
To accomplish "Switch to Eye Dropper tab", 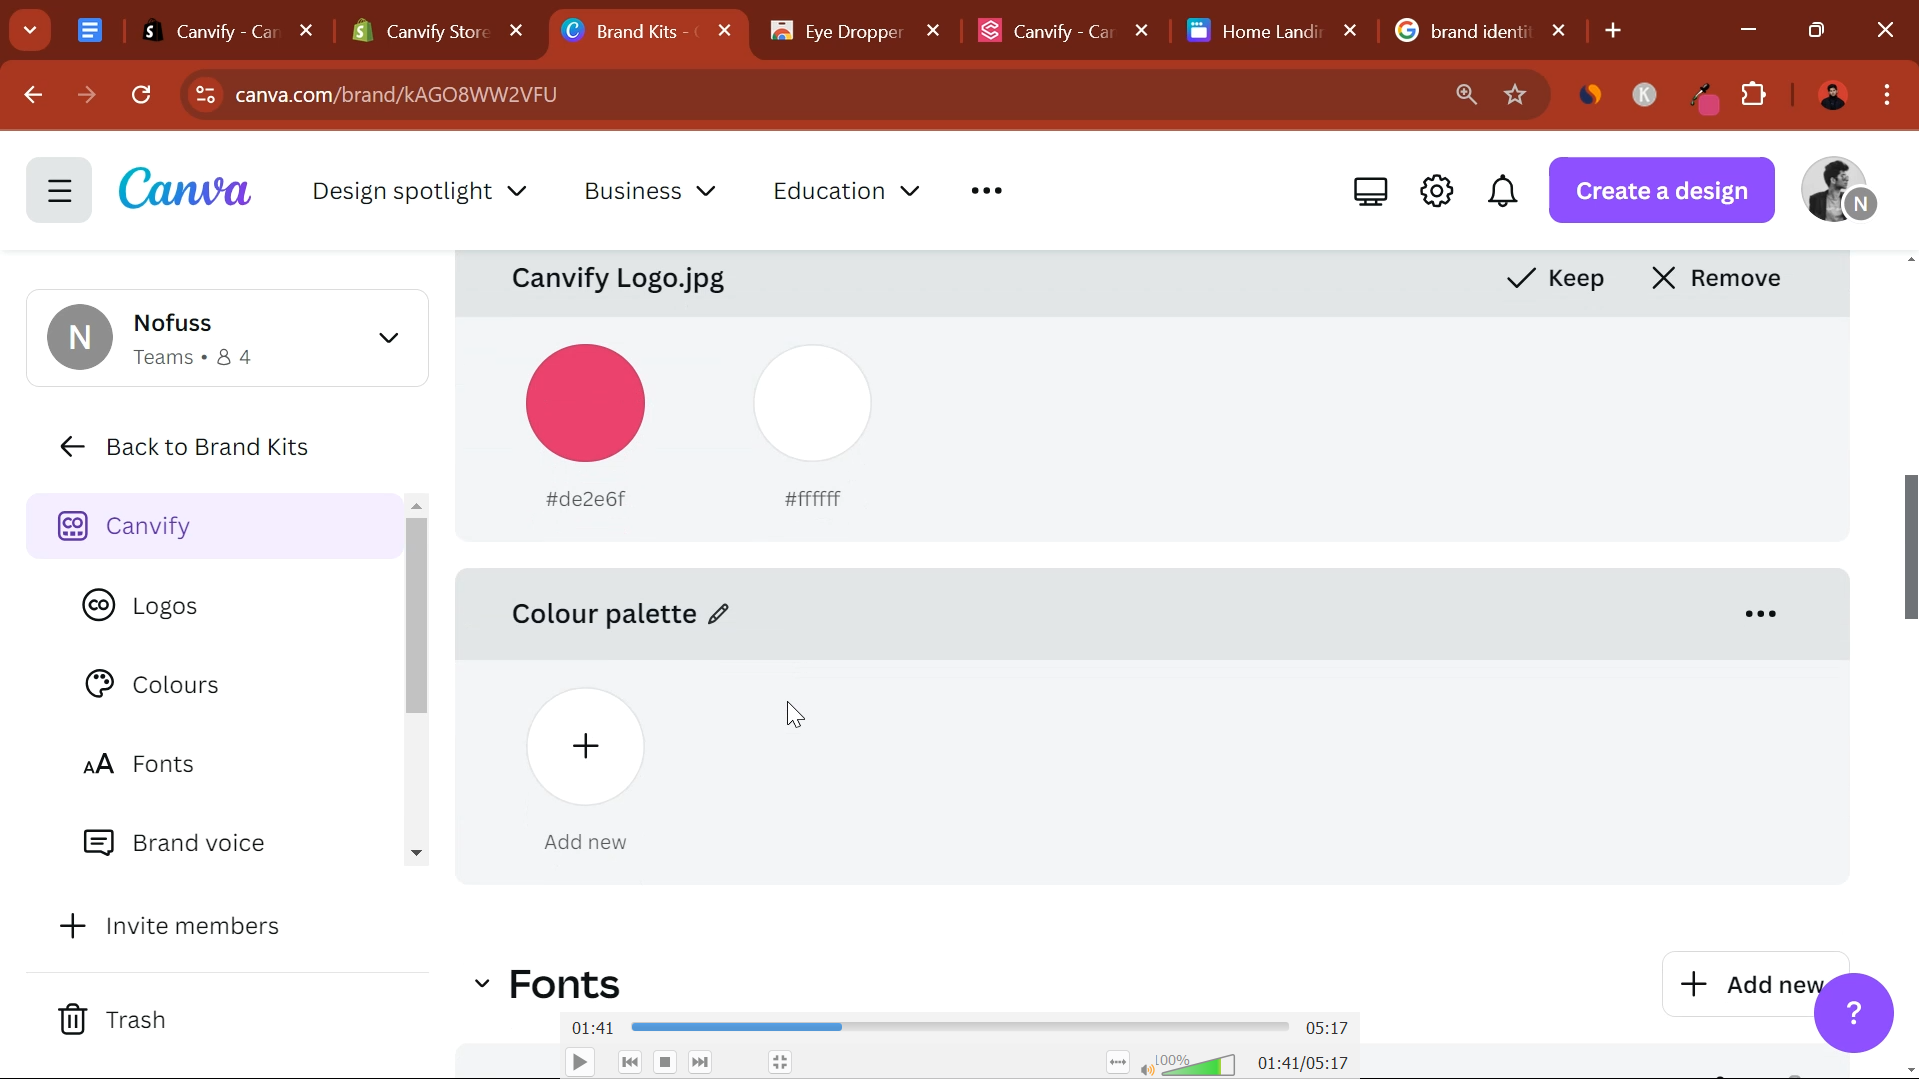I will click(853, 31).
